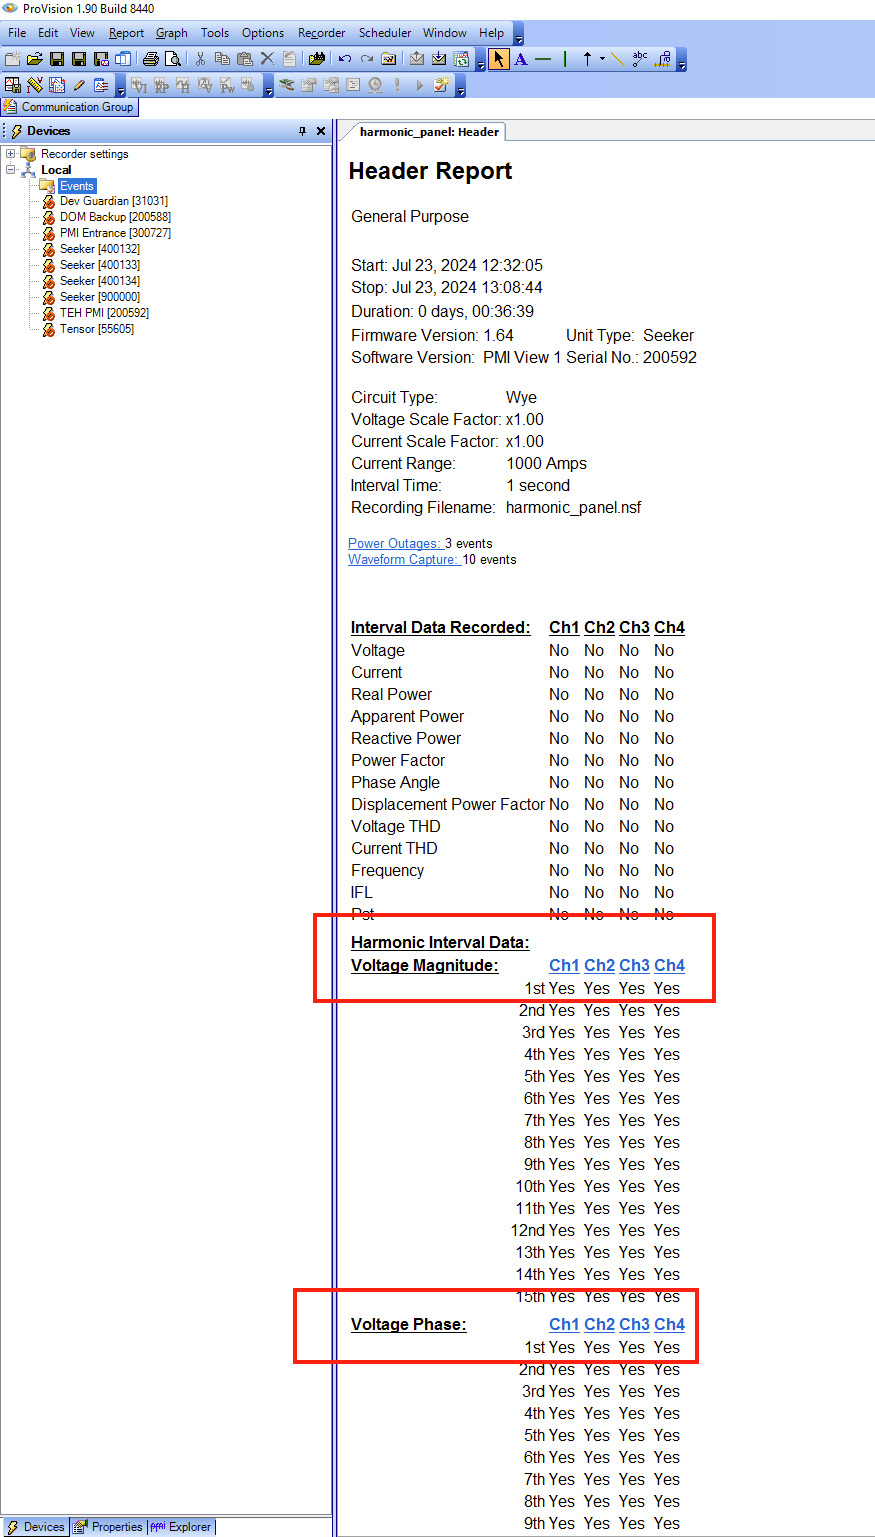Select the text annotation 'A' tool
Image resolution: width=875 pixels, height=1537 pixels.
coord(521,60)
